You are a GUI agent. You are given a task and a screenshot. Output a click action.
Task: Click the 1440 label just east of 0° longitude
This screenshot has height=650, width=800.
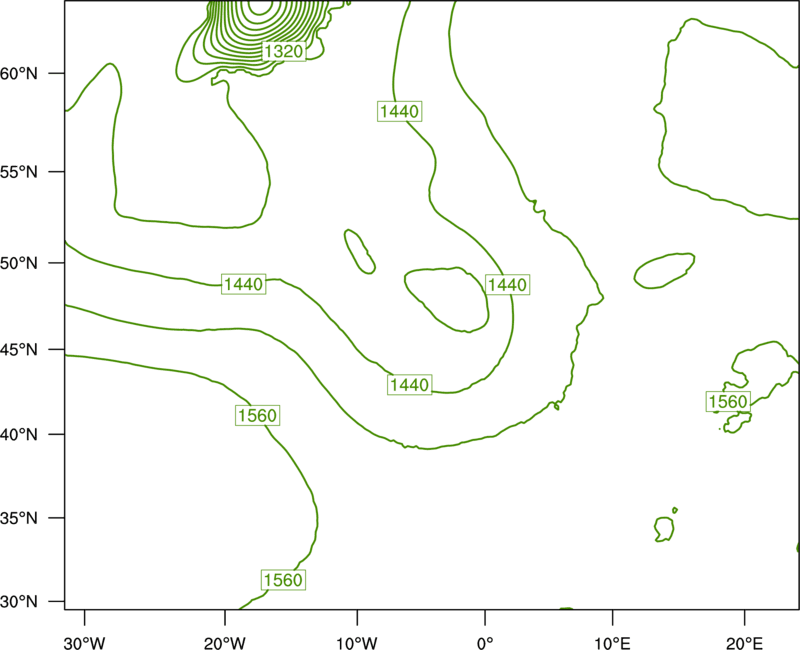[507, 285]
